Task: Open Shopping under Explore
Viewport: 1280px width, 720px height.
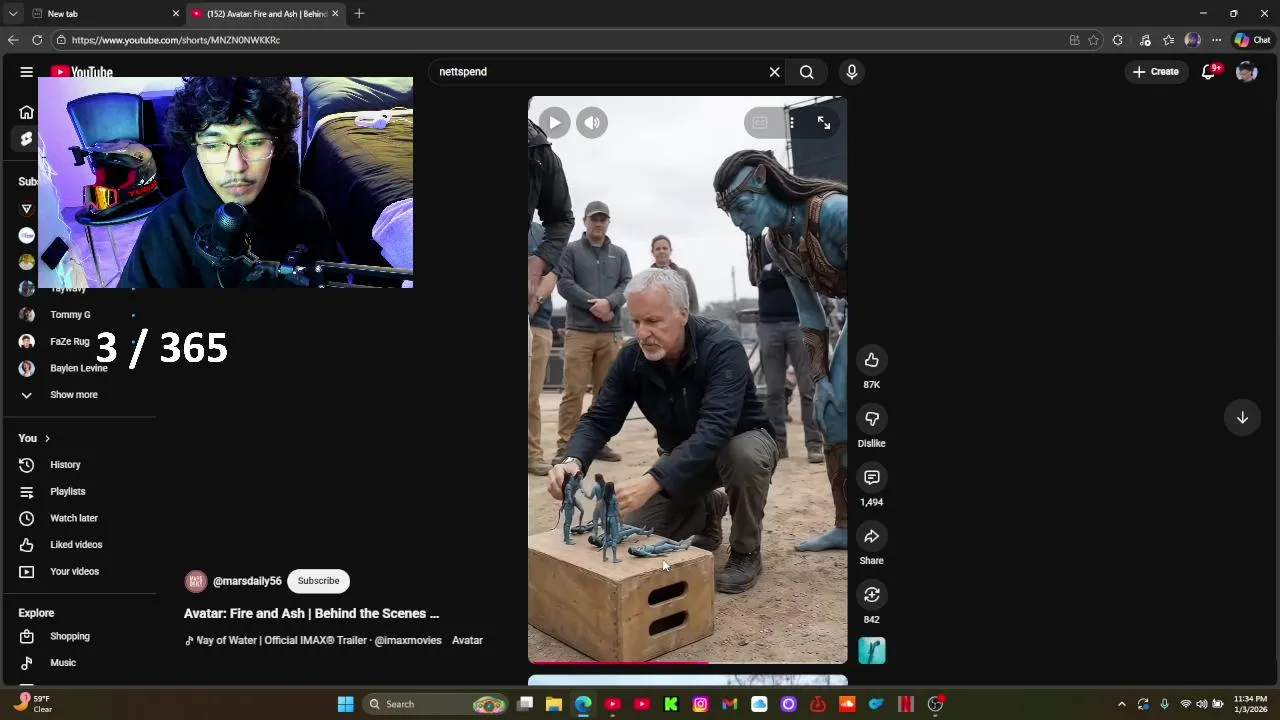Action: click(69, 636)
